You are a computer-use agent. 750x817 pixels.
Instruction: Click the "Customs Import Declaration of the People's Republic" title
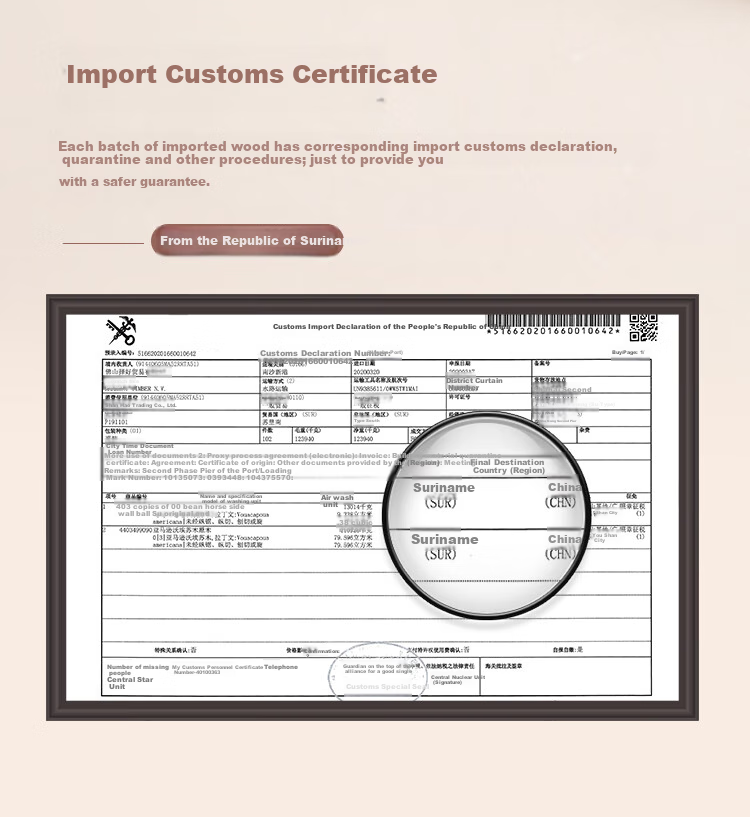(x=379, y=327)
